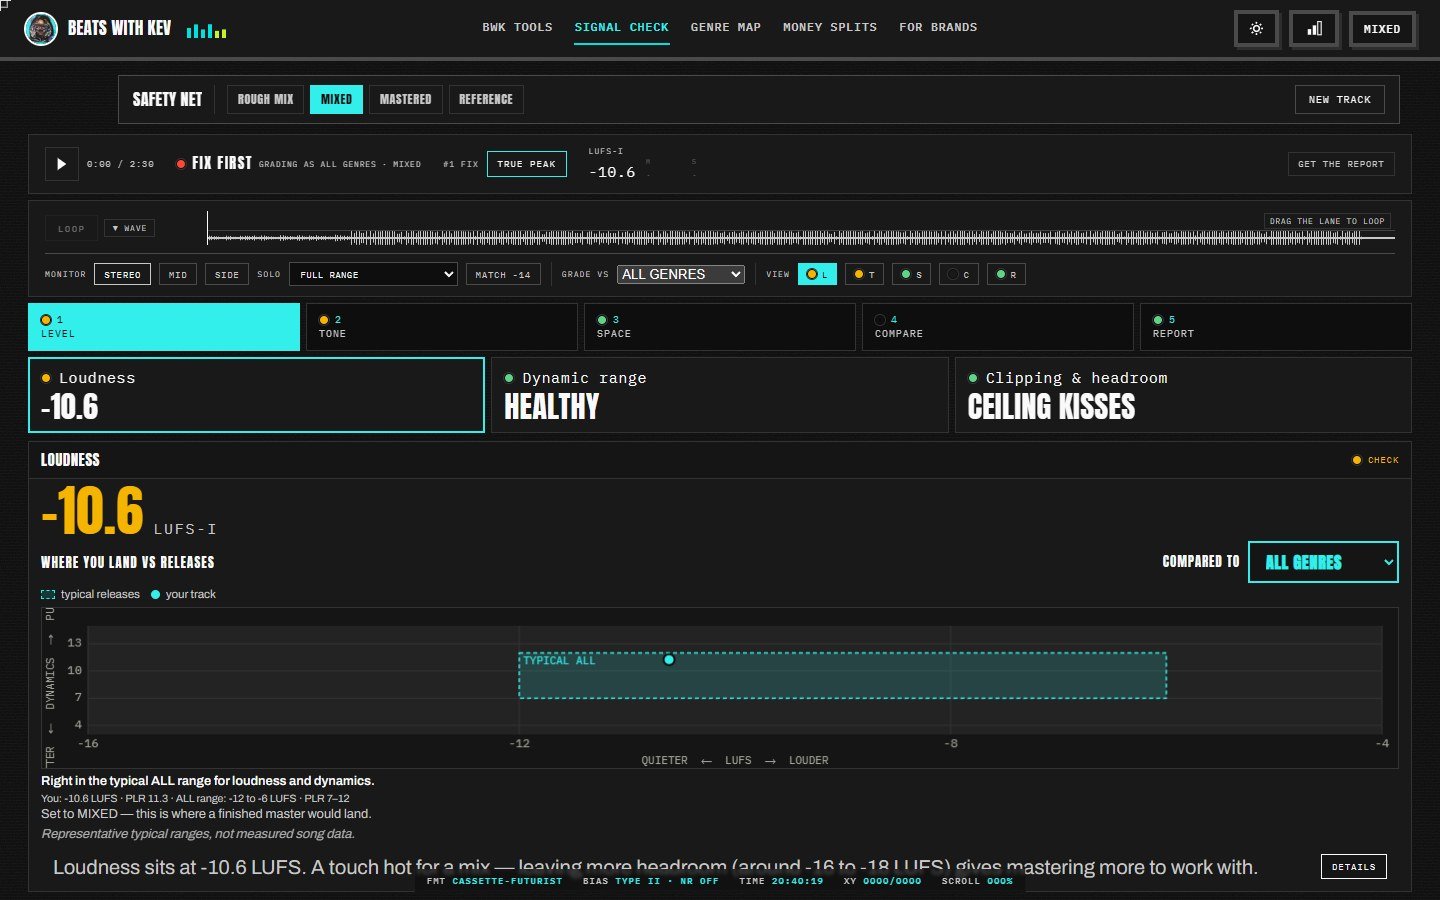Select the Rough Mix stage tab

click(x=265, y=99)
